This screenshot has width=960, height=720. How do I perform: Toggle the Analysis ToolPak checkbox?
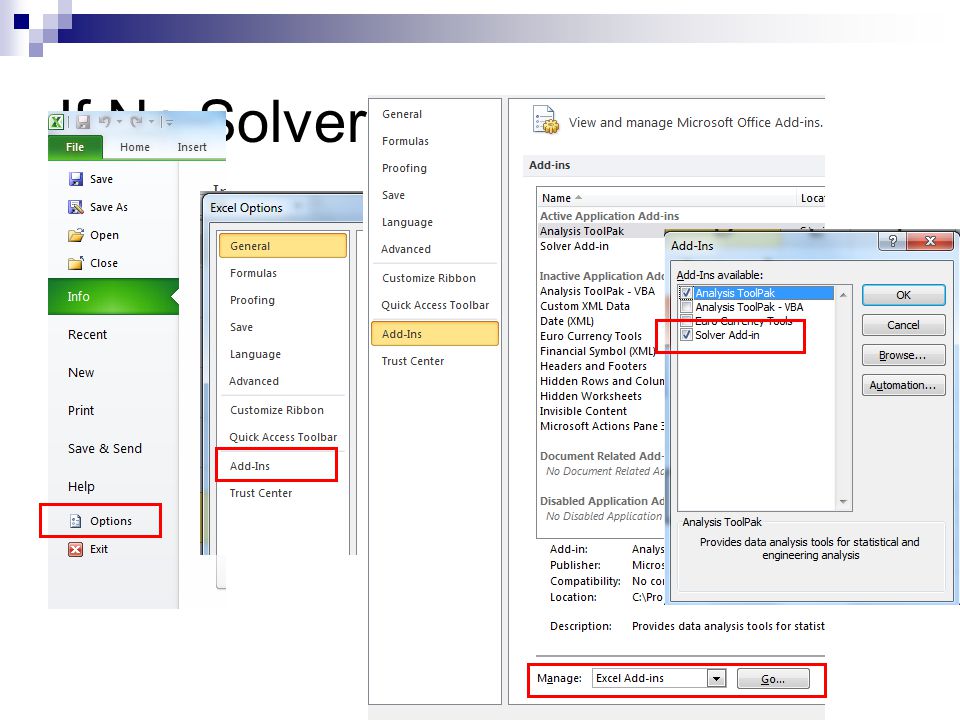click(x=686, y=293)
